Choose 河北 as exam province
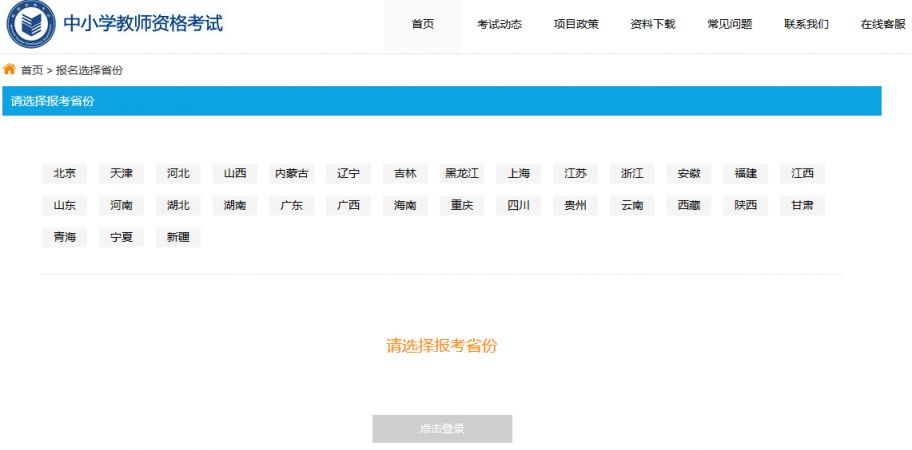Image resolution: width=912 pixels, height=450 pixels. click(178, 173)
